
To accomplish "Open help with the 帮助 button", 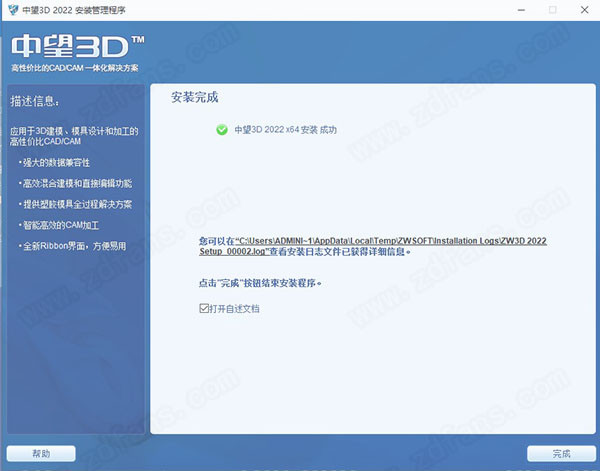I will (x=41, y=454).
